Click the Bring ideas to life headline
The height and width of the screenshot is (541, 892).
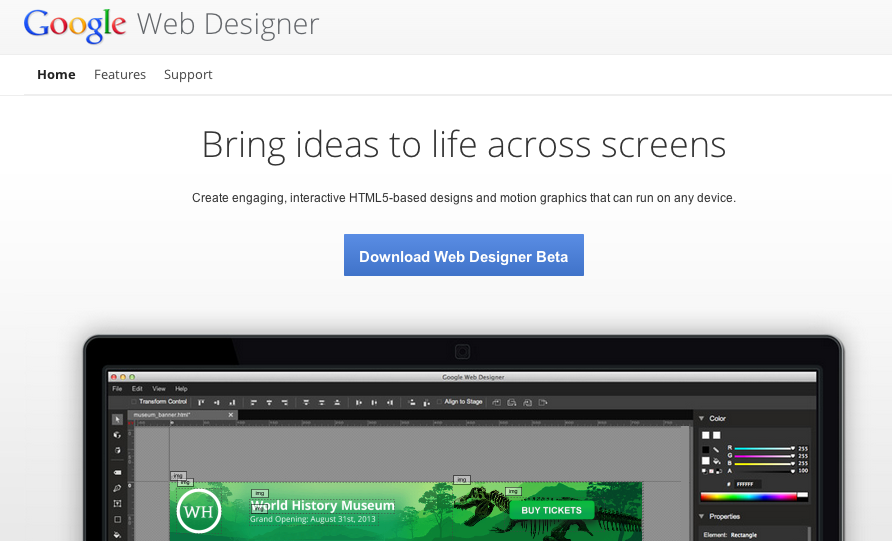click(x=464, y=144)
